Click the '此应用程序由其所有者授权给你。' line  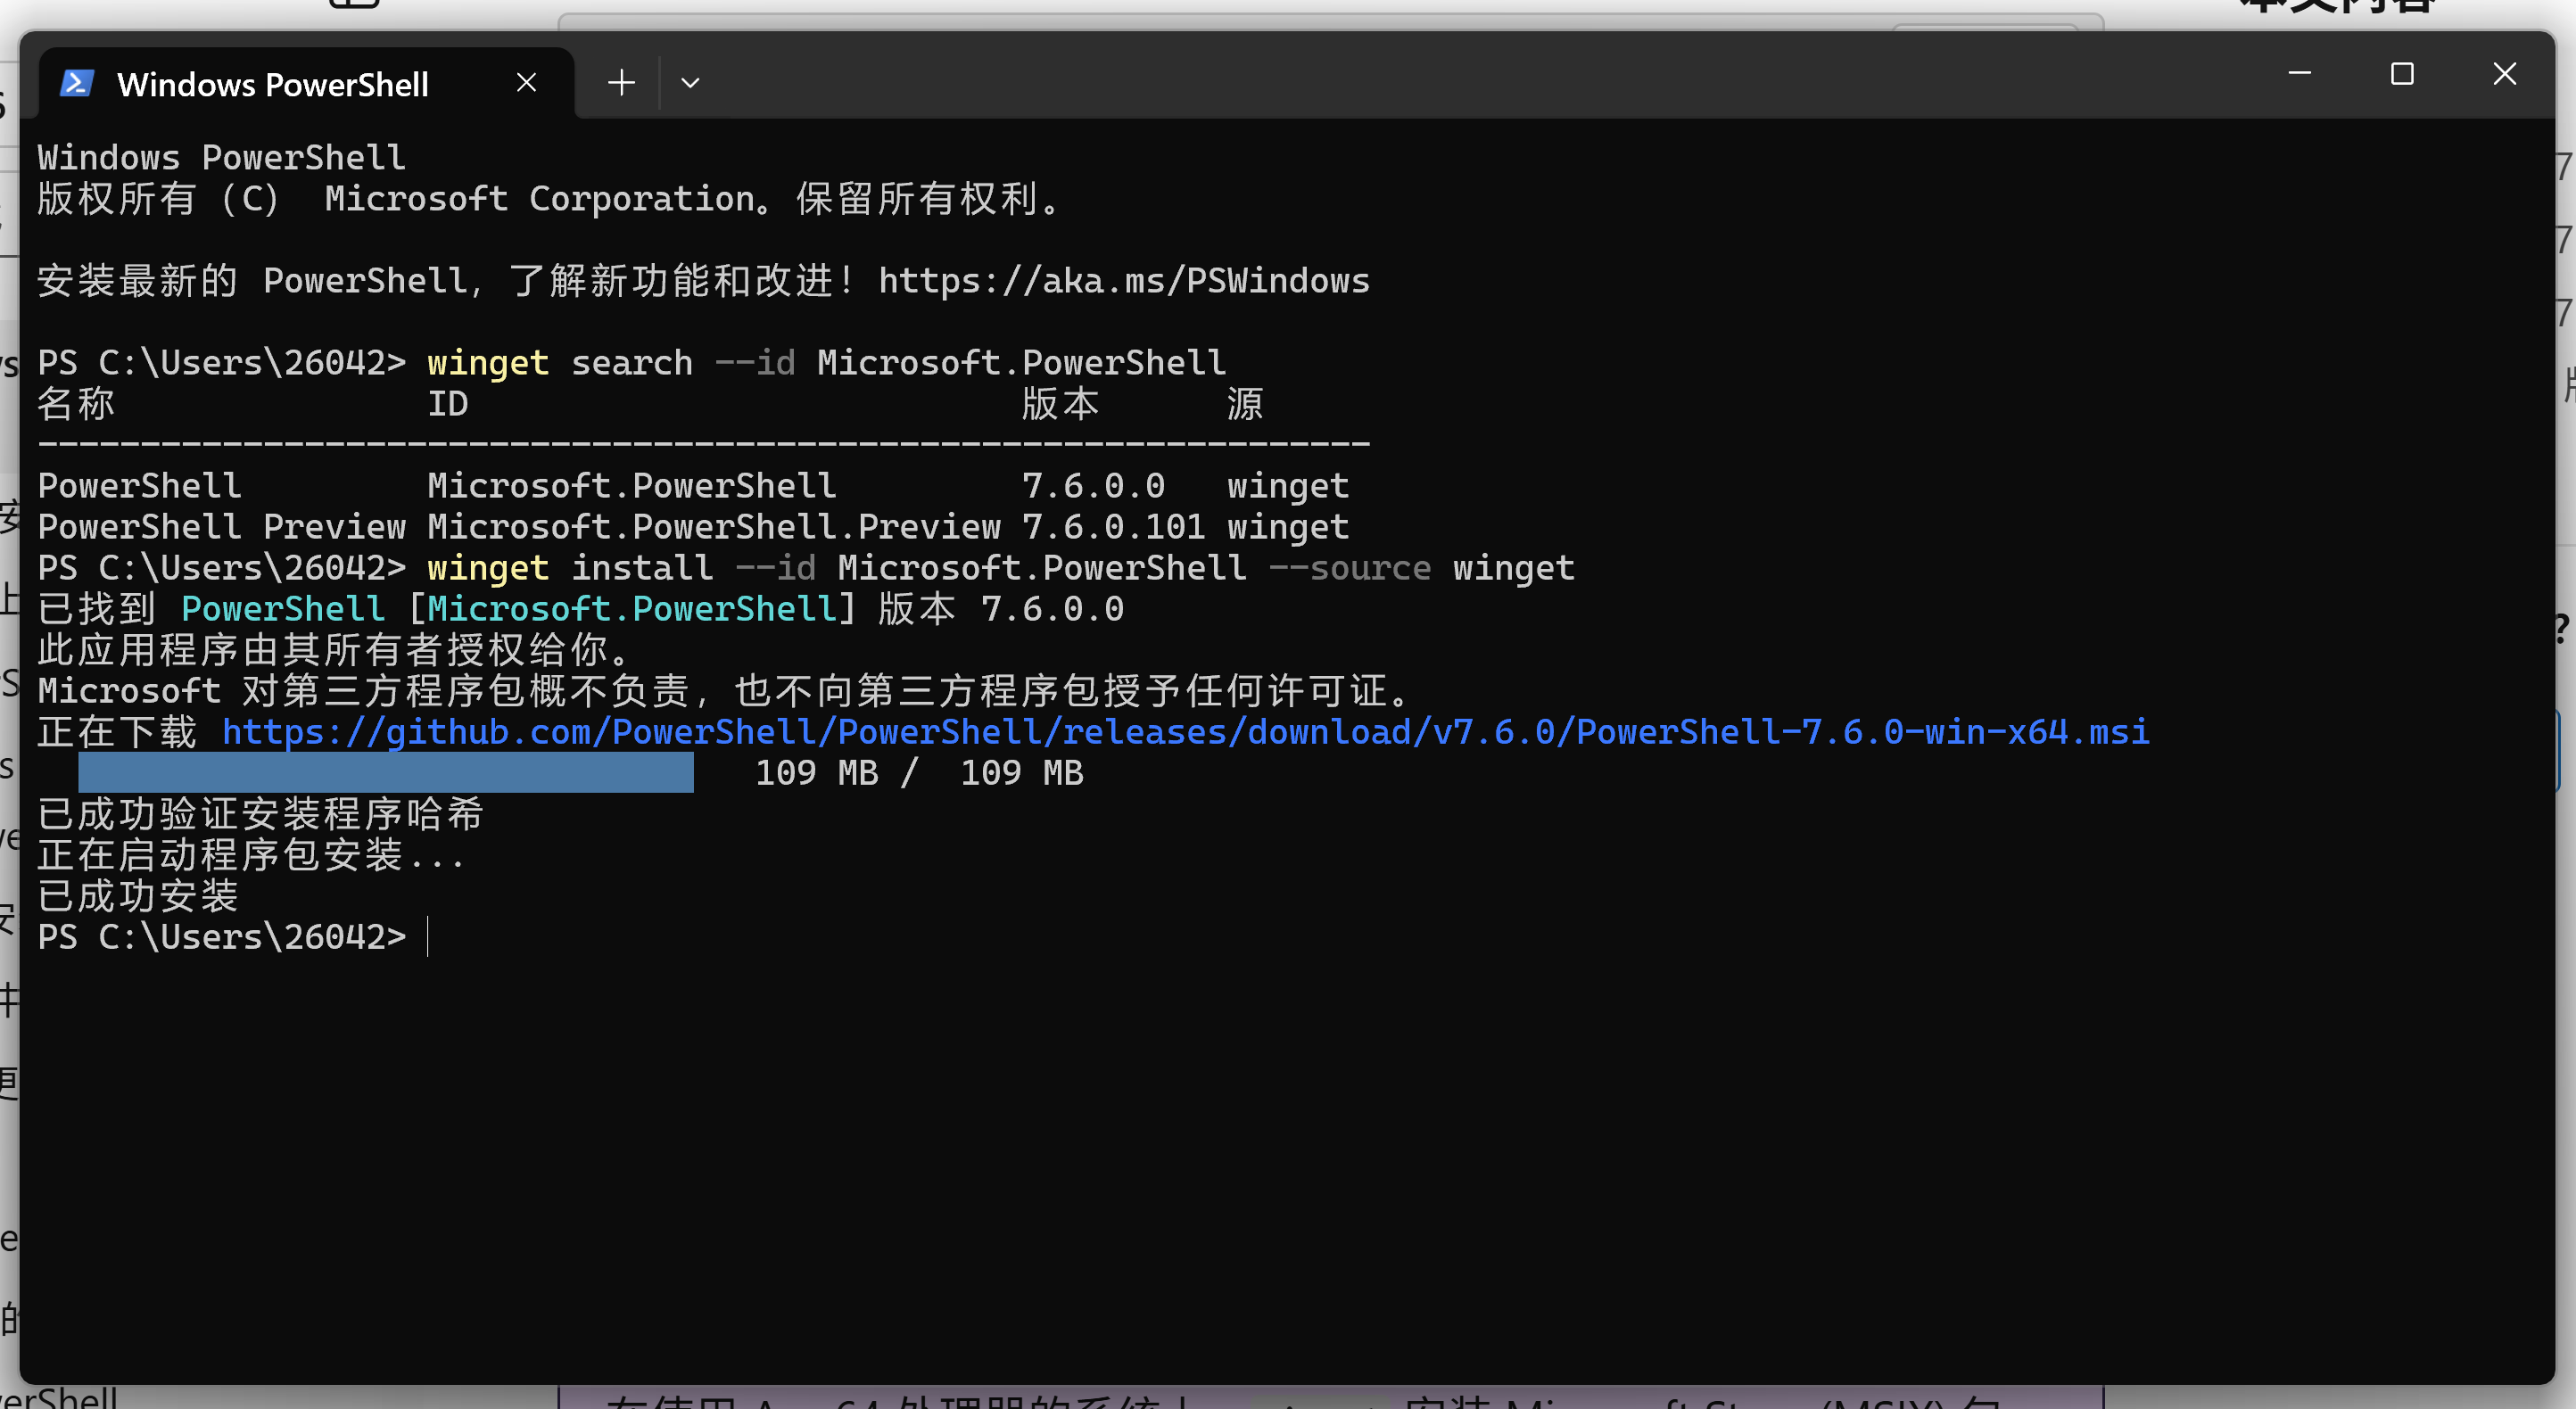[x=335, y=650]
